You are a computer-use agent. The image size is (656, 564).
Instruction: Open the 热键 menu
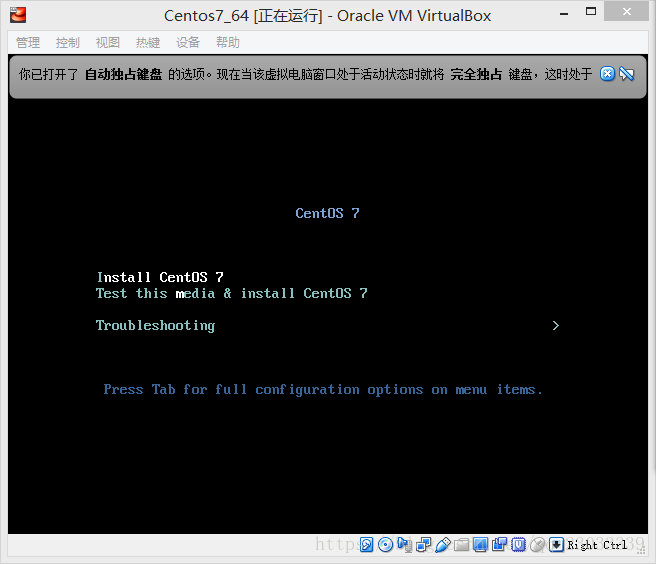tap(148, 42)
